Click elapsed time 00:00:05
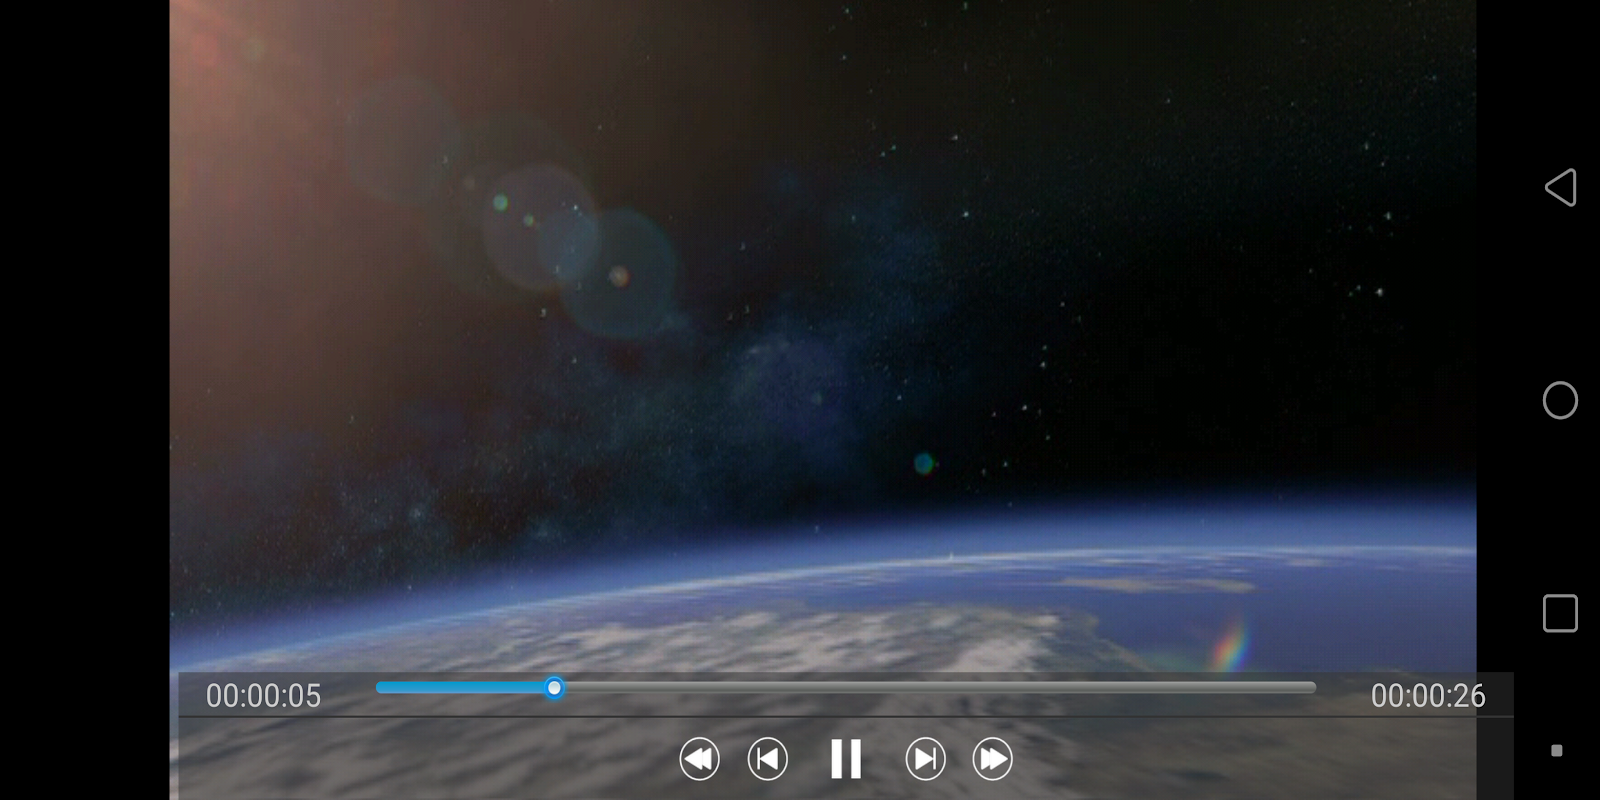The image size is (1600, 800). pyautogui.click(x=264, y=695)
